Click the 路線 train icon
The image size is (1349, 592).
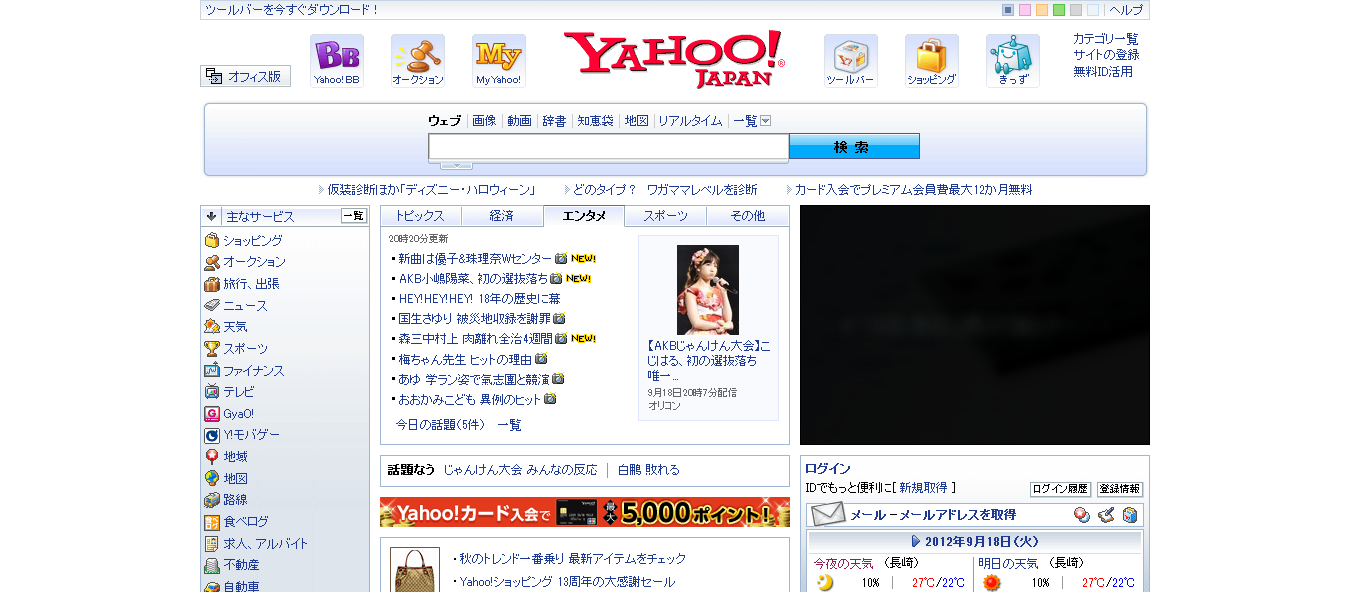coord(212,500)
